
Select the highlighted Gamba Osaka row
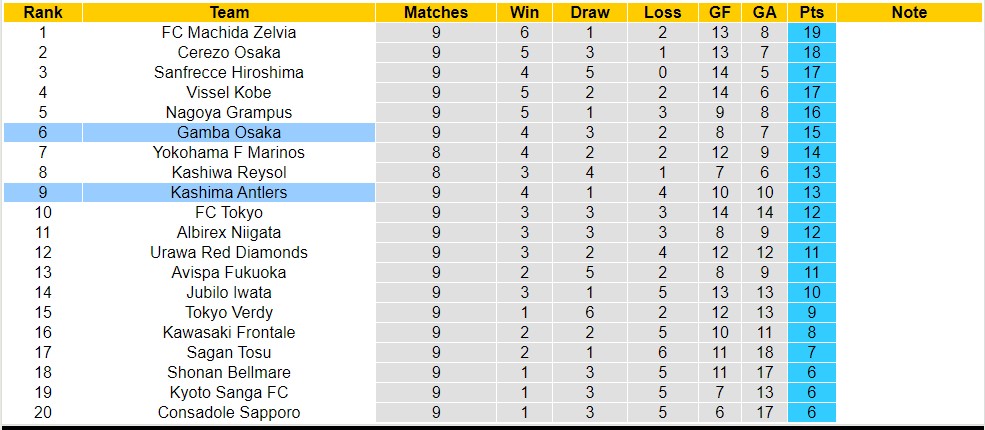tap(229, 132)
